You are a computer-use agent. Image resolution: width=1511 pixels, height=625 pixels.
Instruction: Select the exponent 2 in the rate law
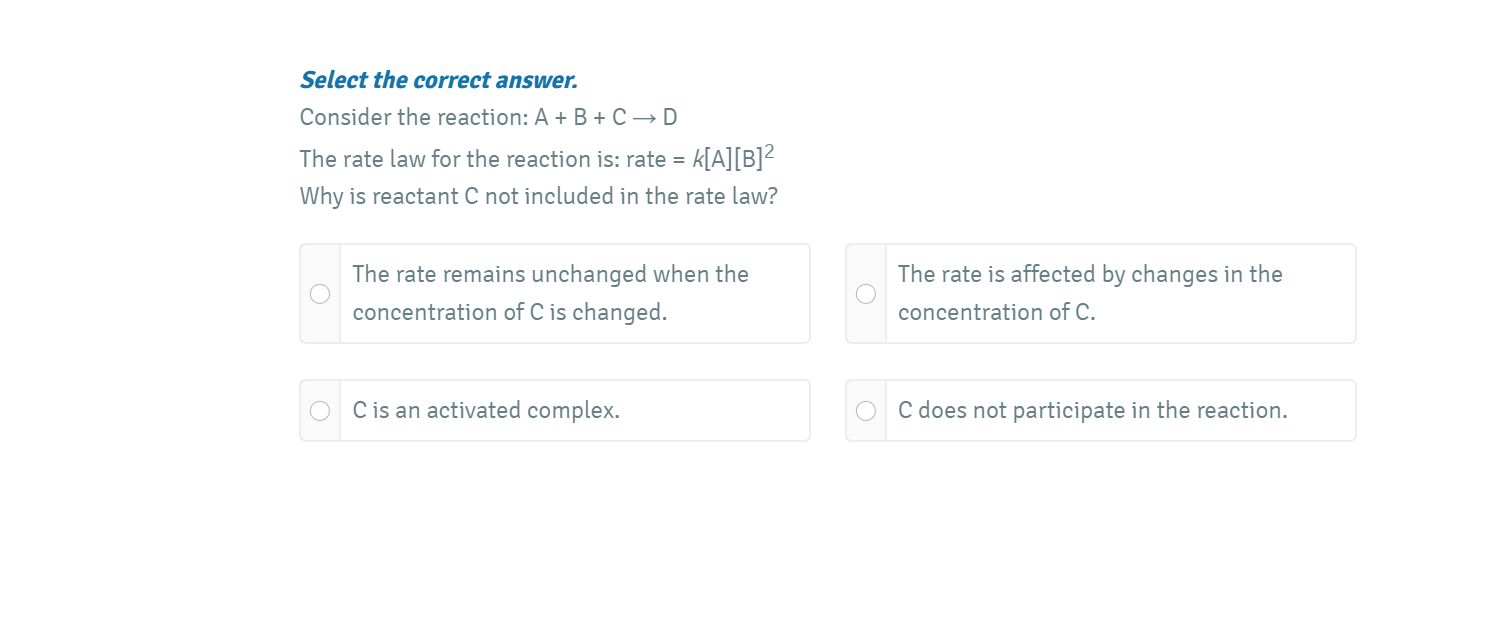(770, 150)
